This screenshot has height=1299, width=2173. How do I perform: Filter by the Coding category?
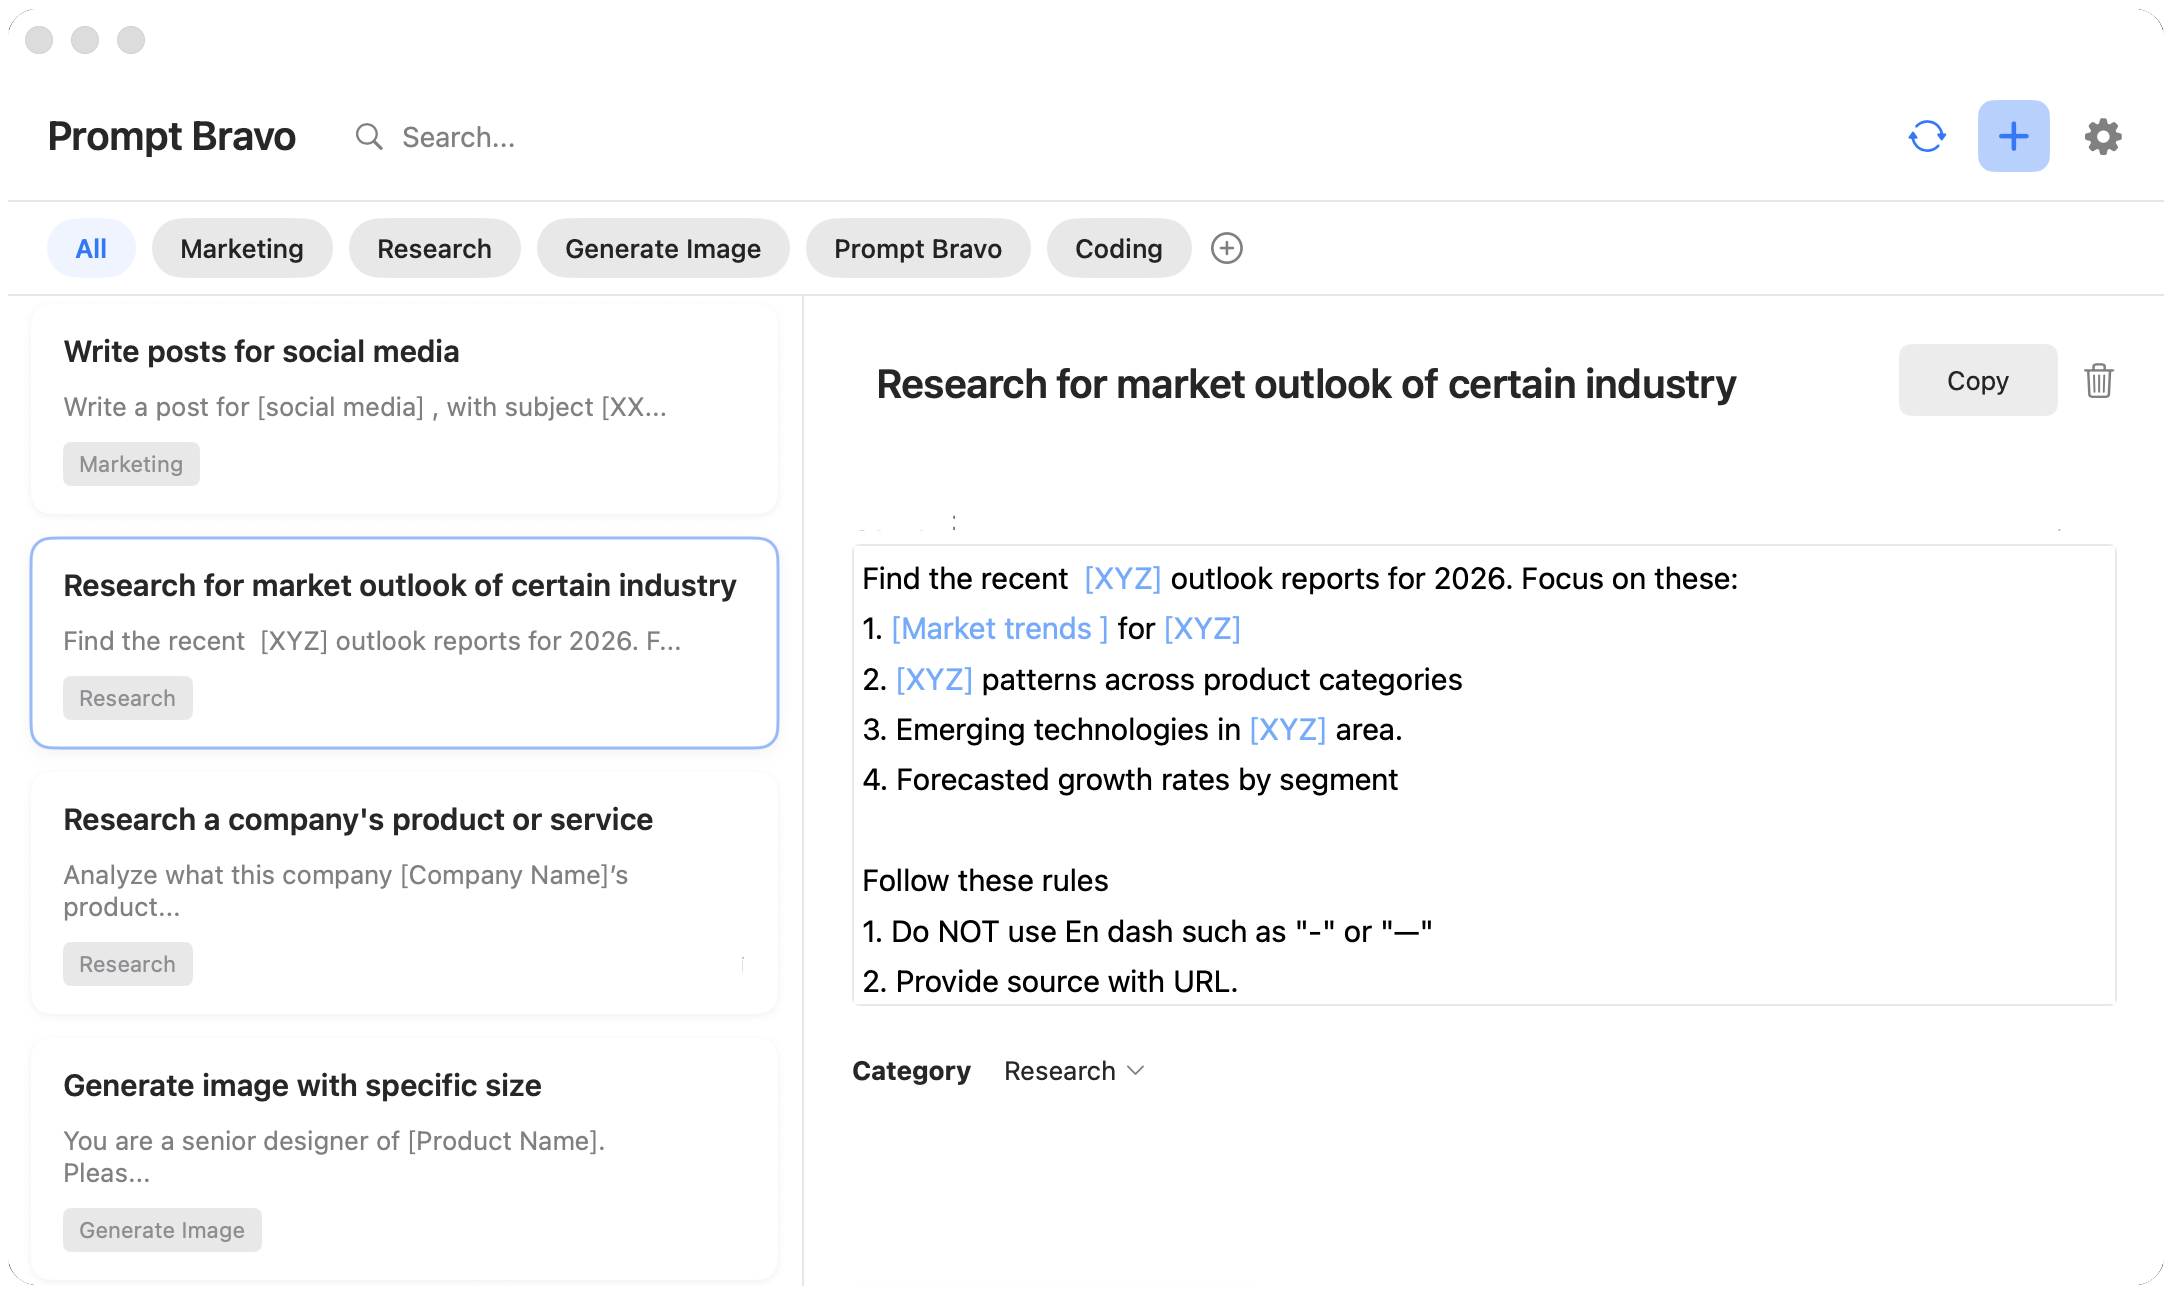pos(1118,248)
